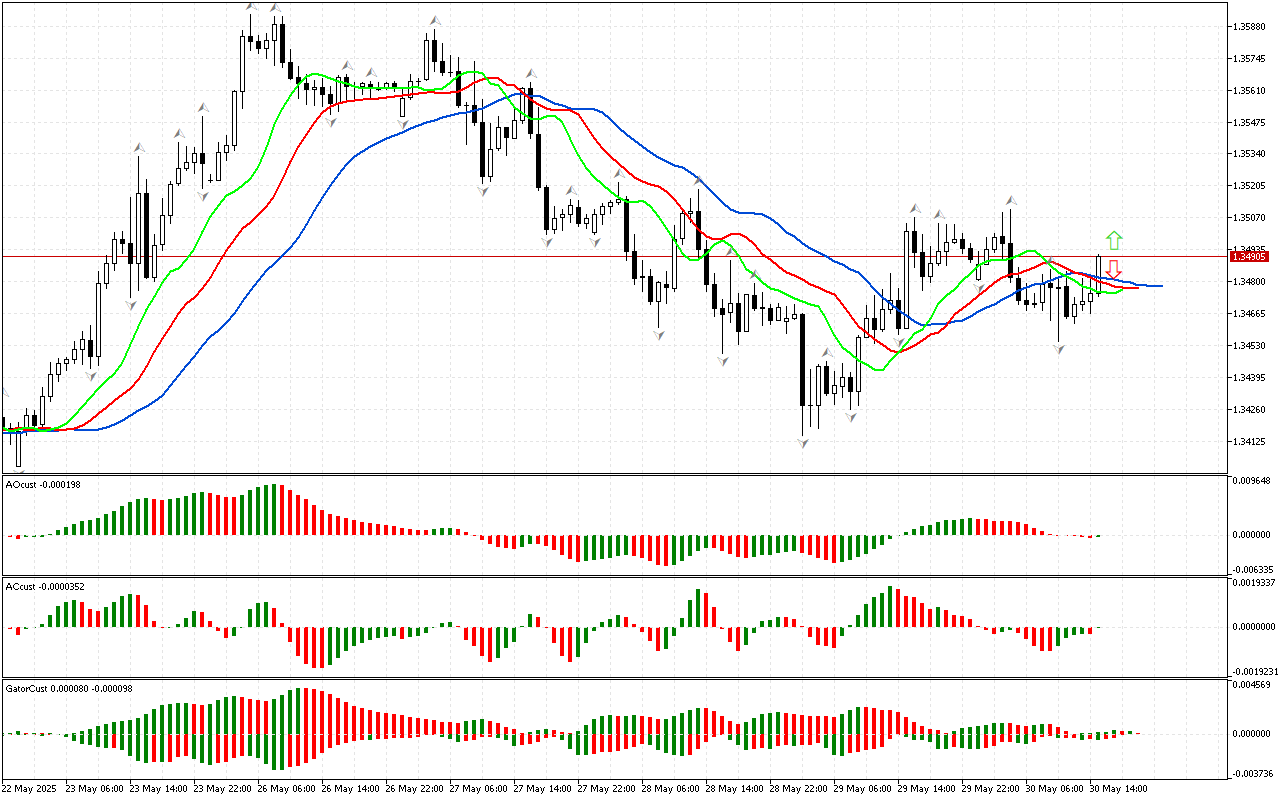The height and width of the screenshot is (800, 1280).
Task: Click the green up arrow signal
Action: 1114,240
